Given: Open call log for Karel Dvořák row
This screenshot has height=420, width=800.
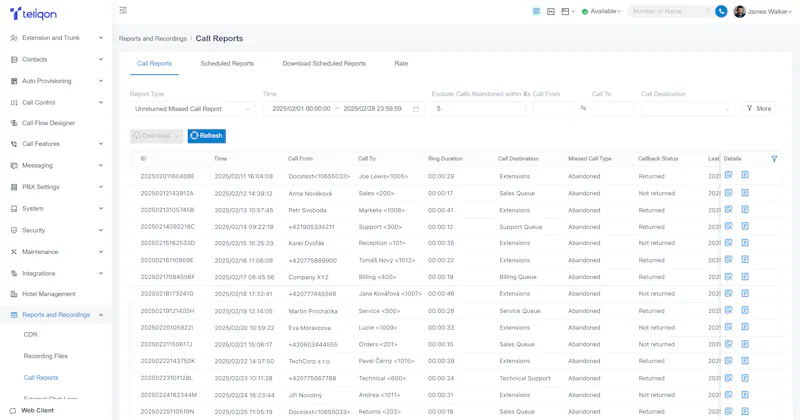Looking at the screenshot, I should click(745, 242).
